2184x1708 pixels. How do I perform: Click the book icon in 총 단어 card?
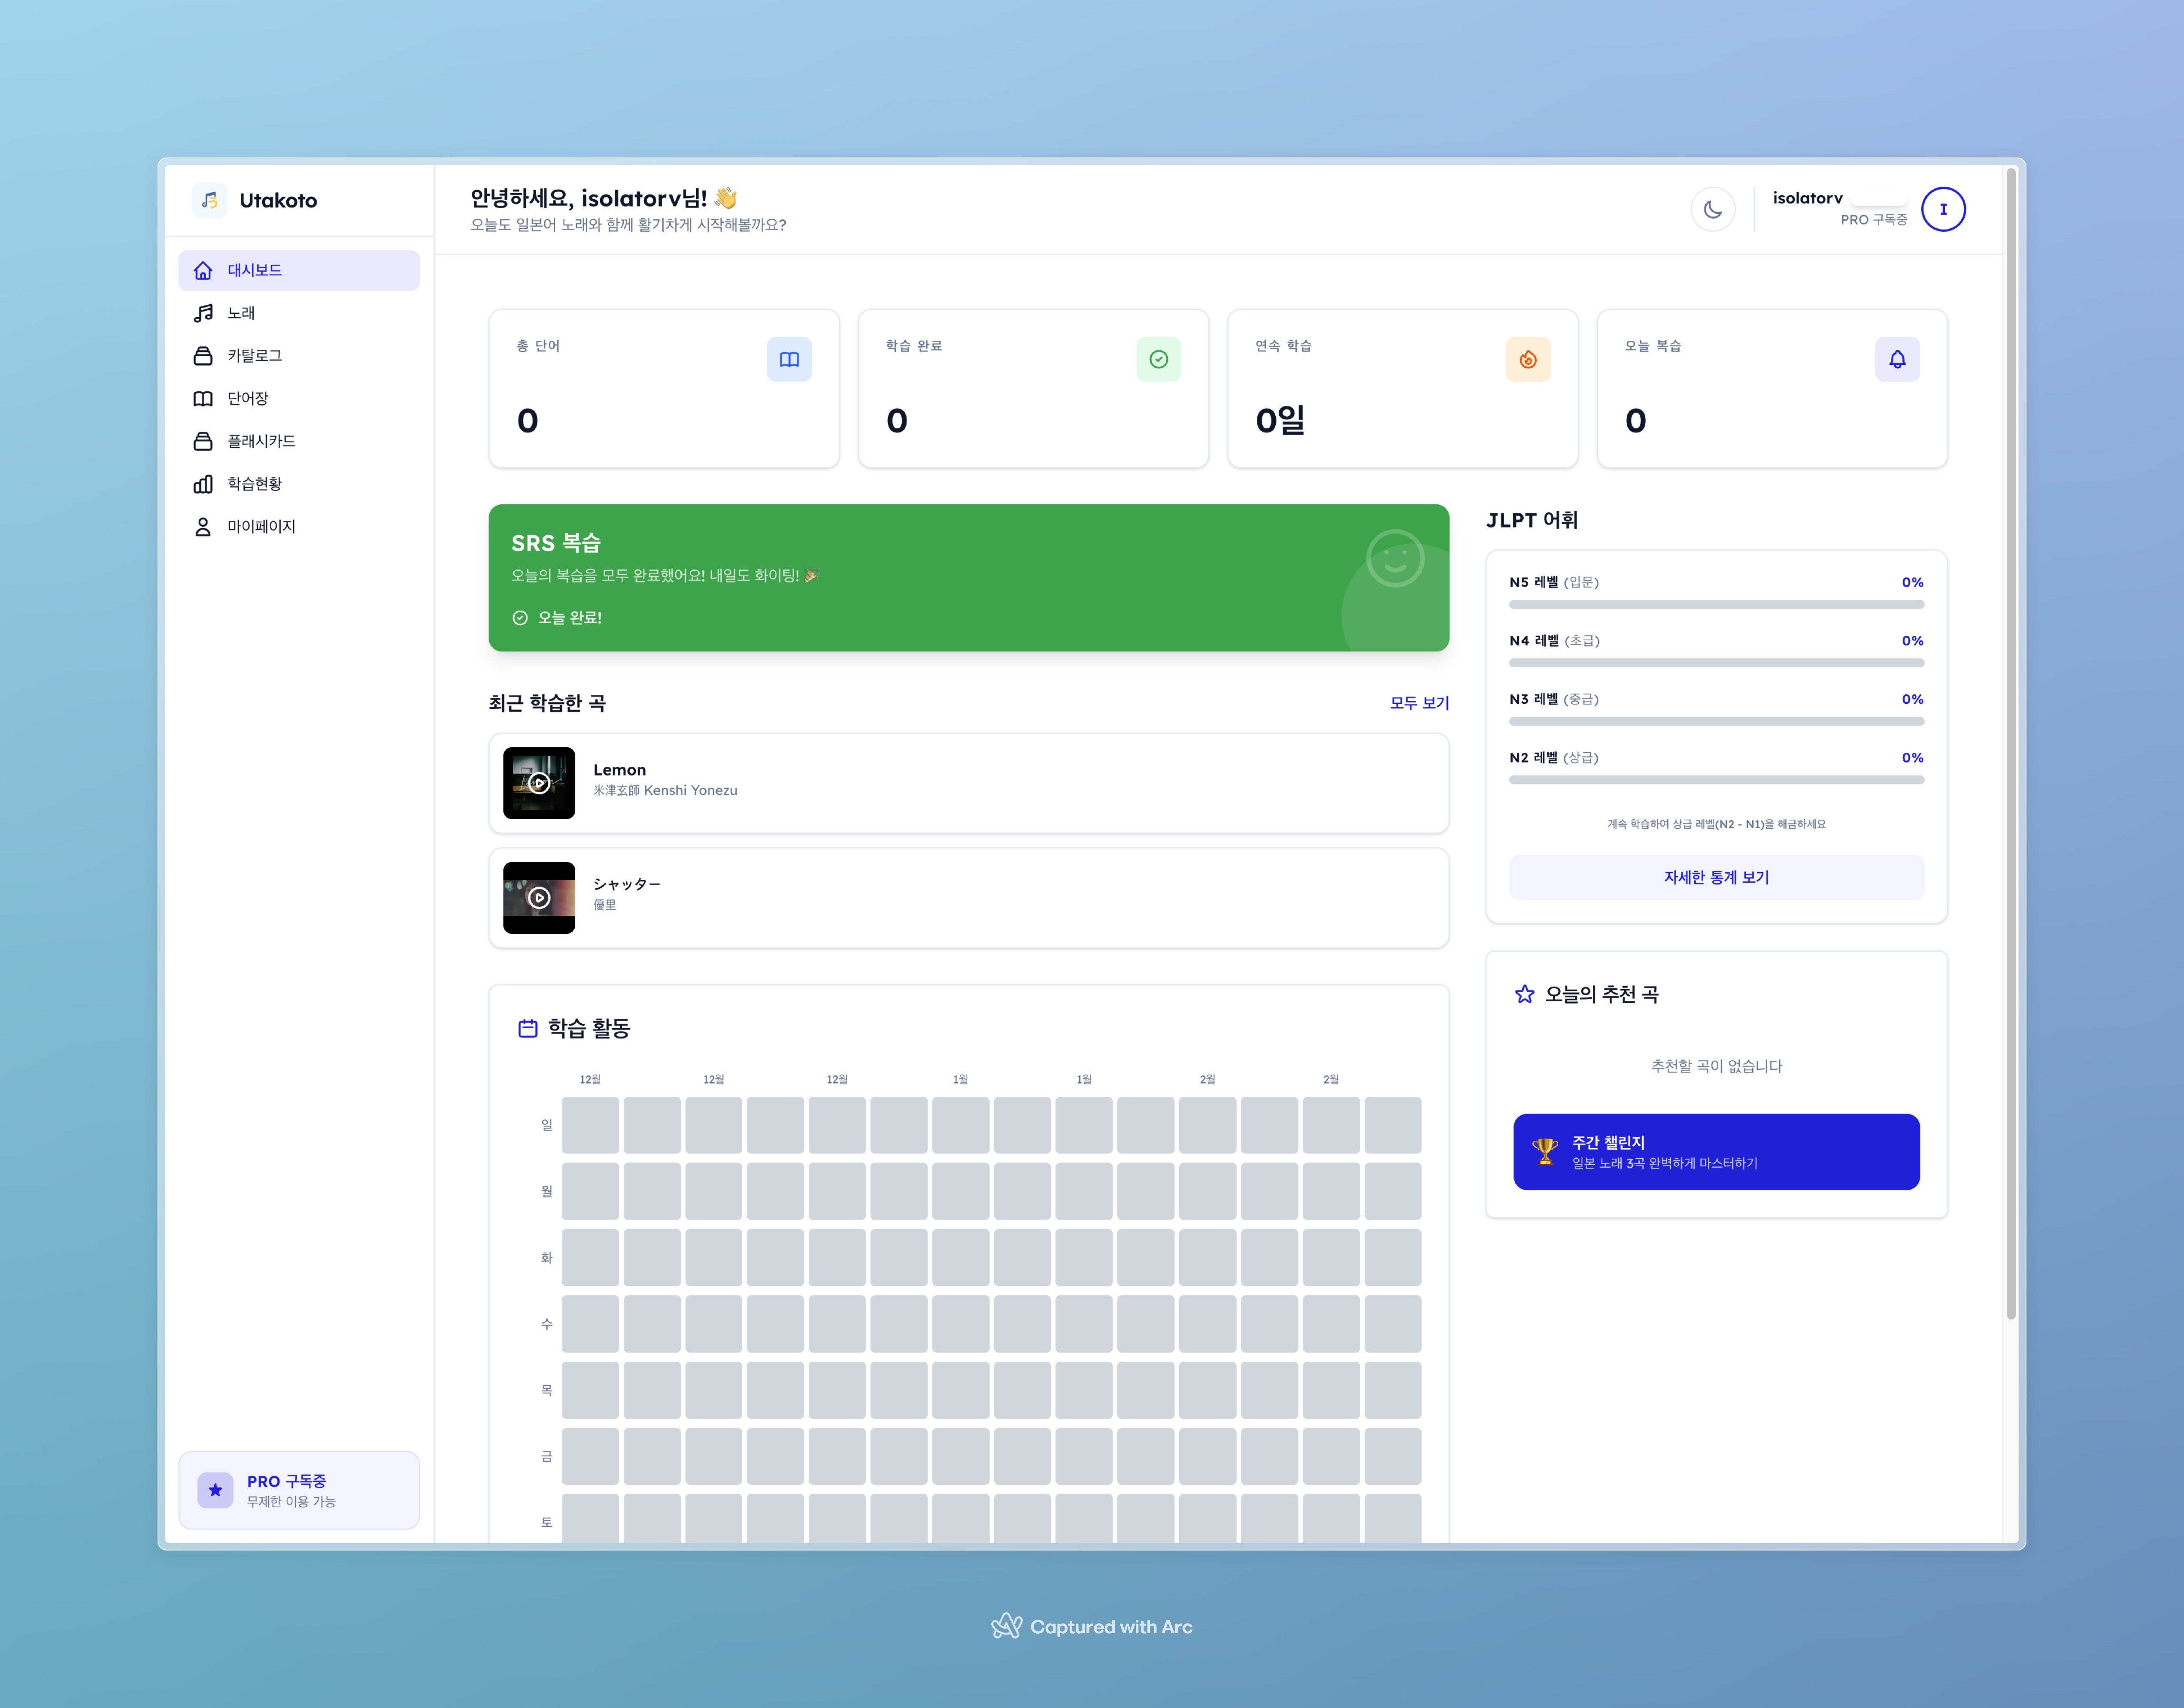(789, 359)
